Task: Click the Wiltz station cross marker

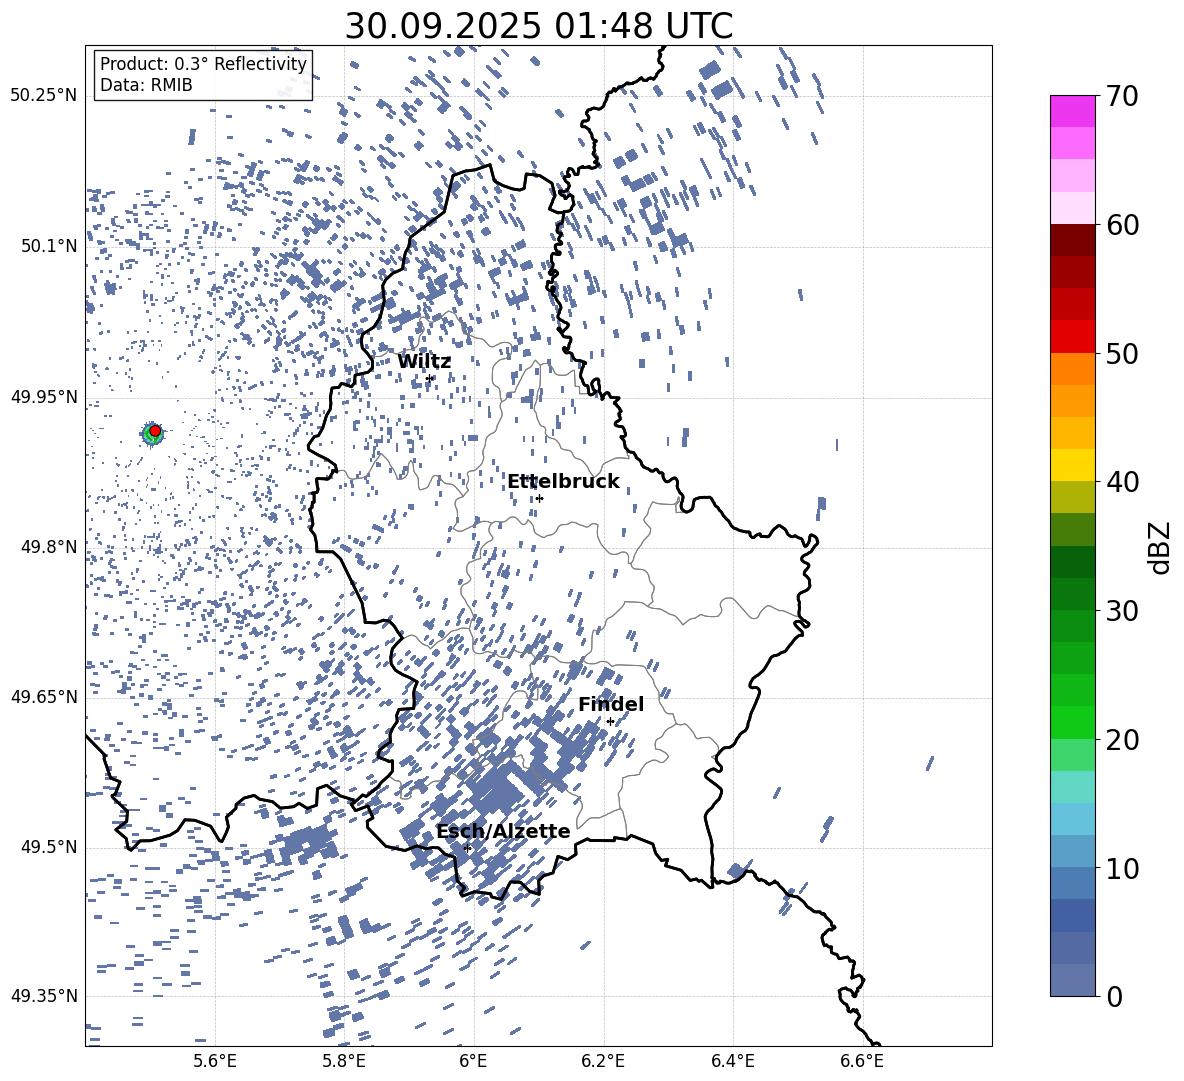Action: pos(430,378)
